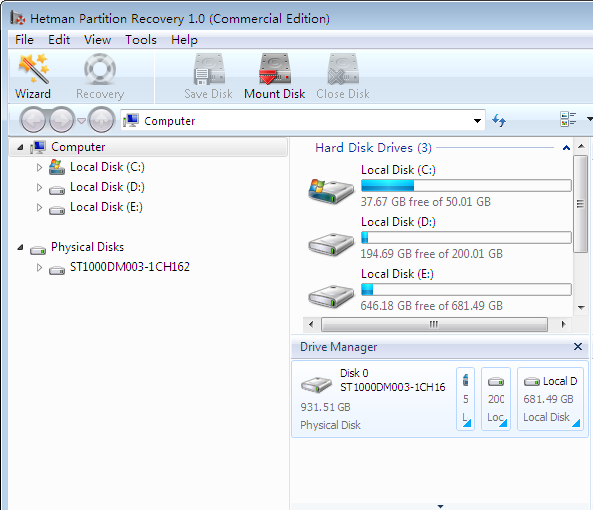Collapse the Computer tree node
This screenshot has height=510, width=593.
coord(20,147)
